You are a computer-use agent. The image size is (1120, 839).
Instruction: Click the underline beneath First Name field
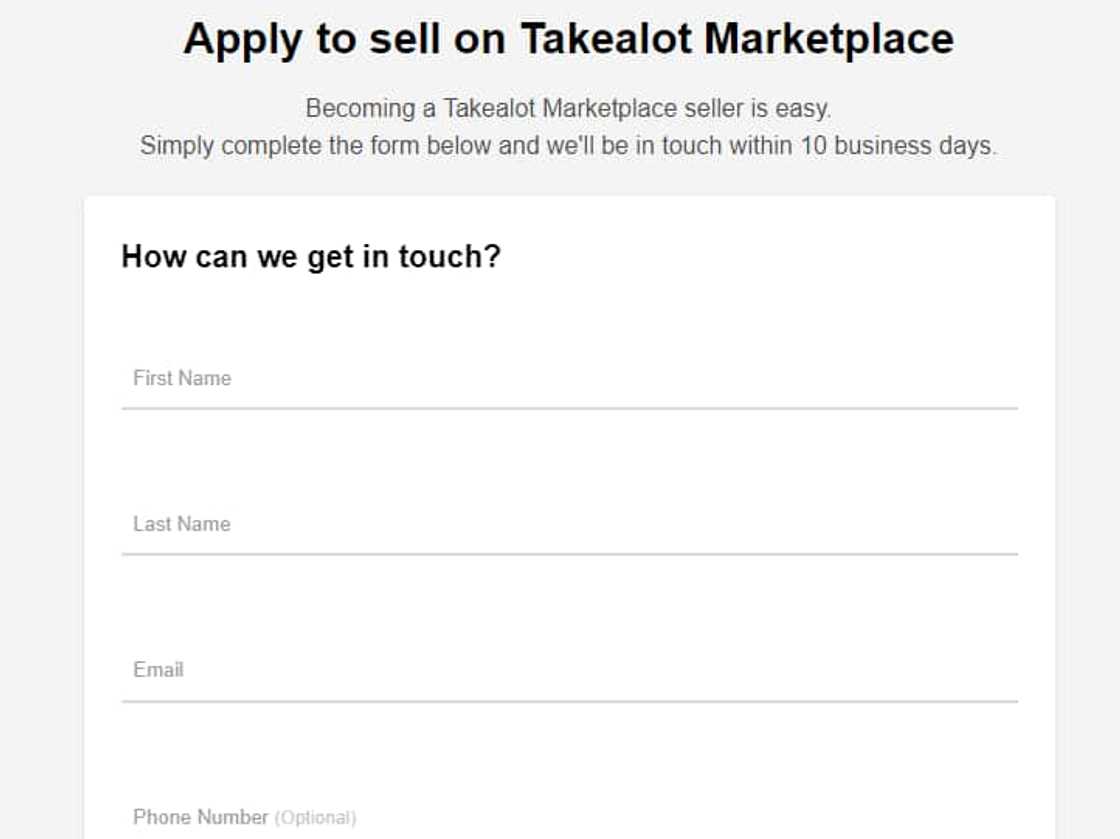pos(569,408)
